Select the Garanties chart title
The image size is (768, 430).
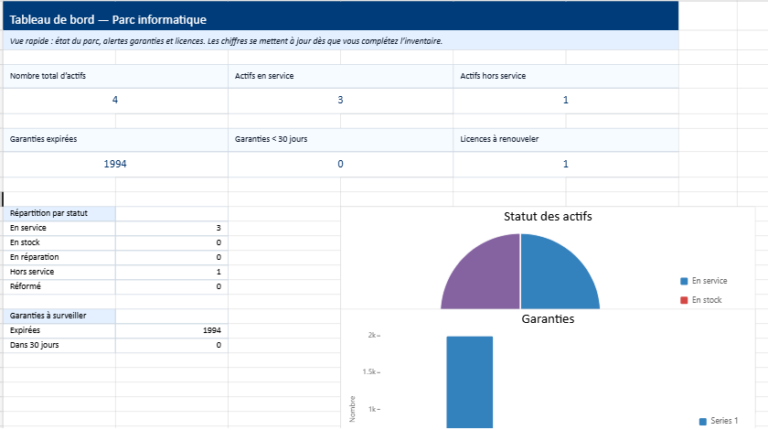[548, 319]
